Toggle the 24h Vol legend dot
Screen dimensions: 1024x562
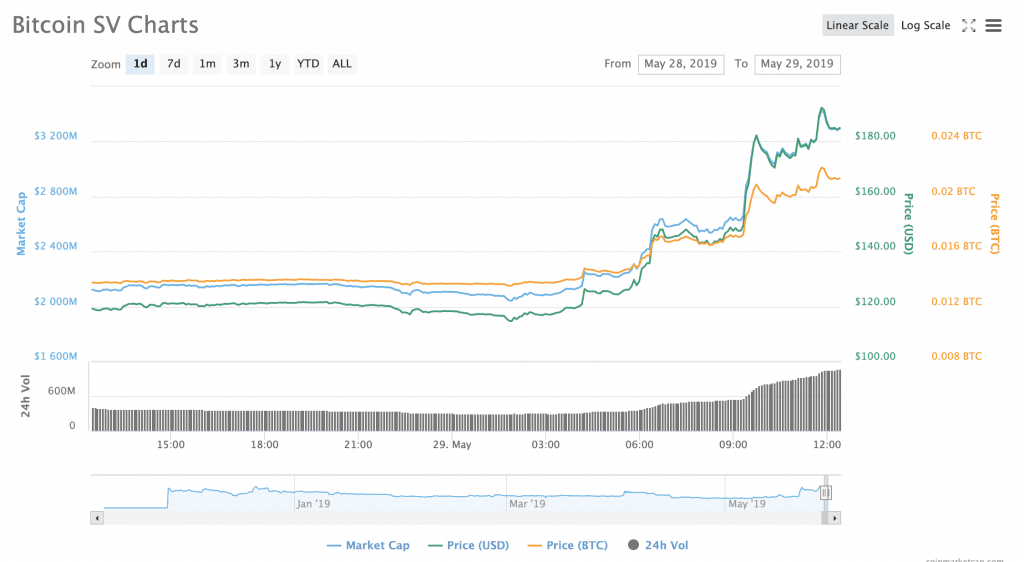click(633, 545)
